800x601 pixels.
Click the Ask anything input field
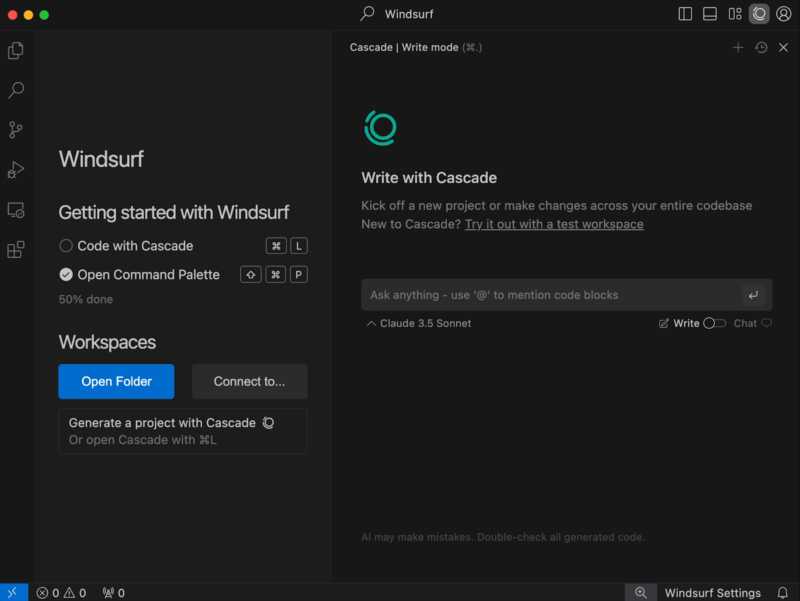[550, 295]
